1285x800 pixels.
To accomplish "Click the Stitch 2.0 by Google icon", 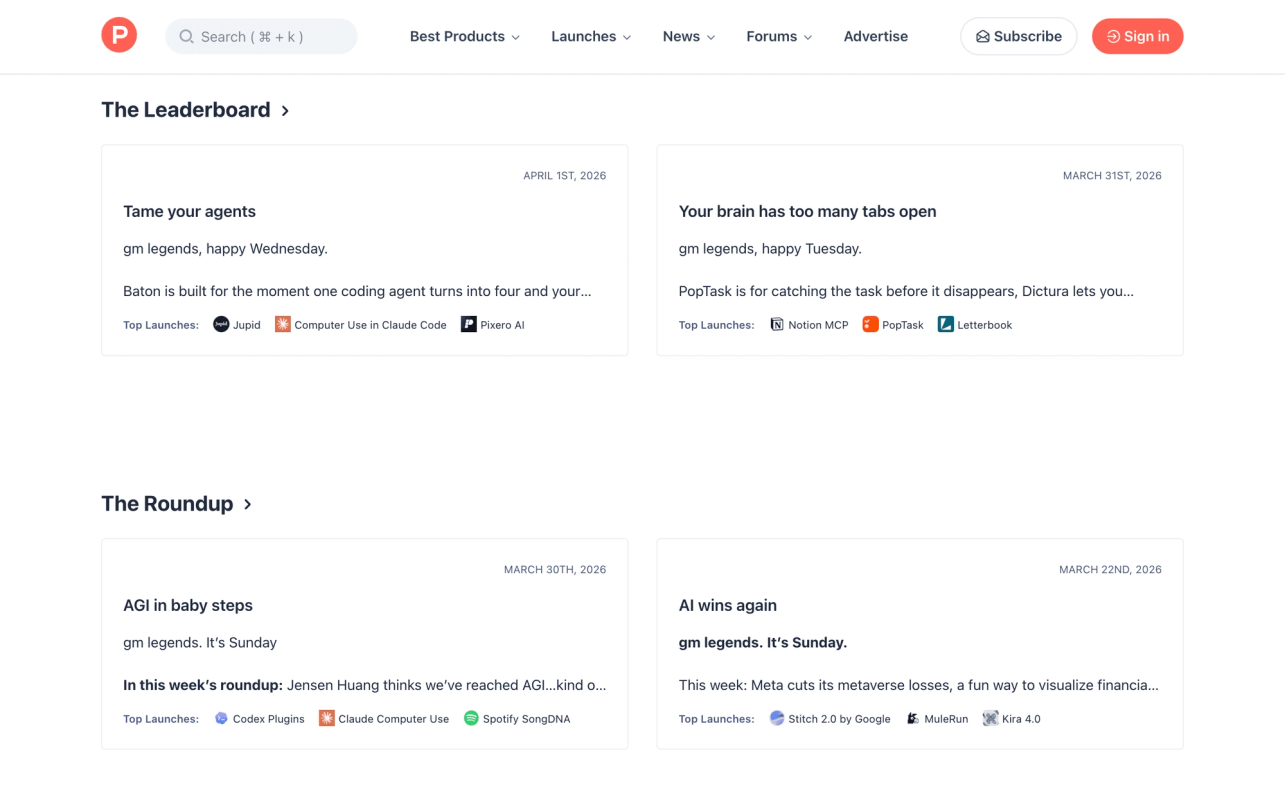I will [x=777, y=718].
